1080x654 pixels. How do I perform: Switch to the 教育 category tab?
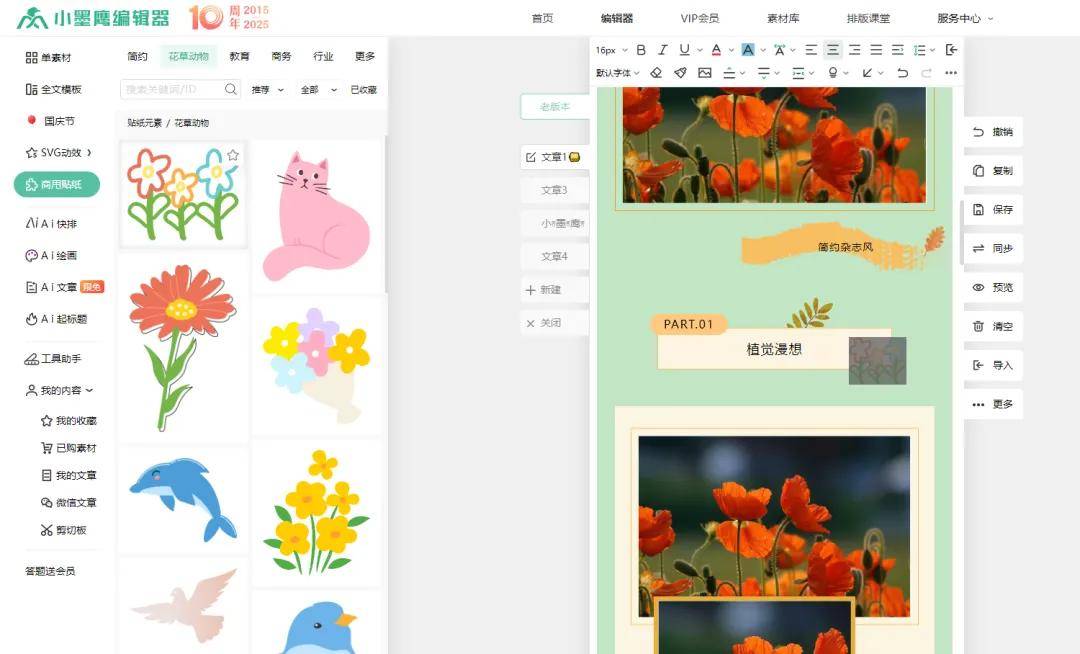pos(239,57)
